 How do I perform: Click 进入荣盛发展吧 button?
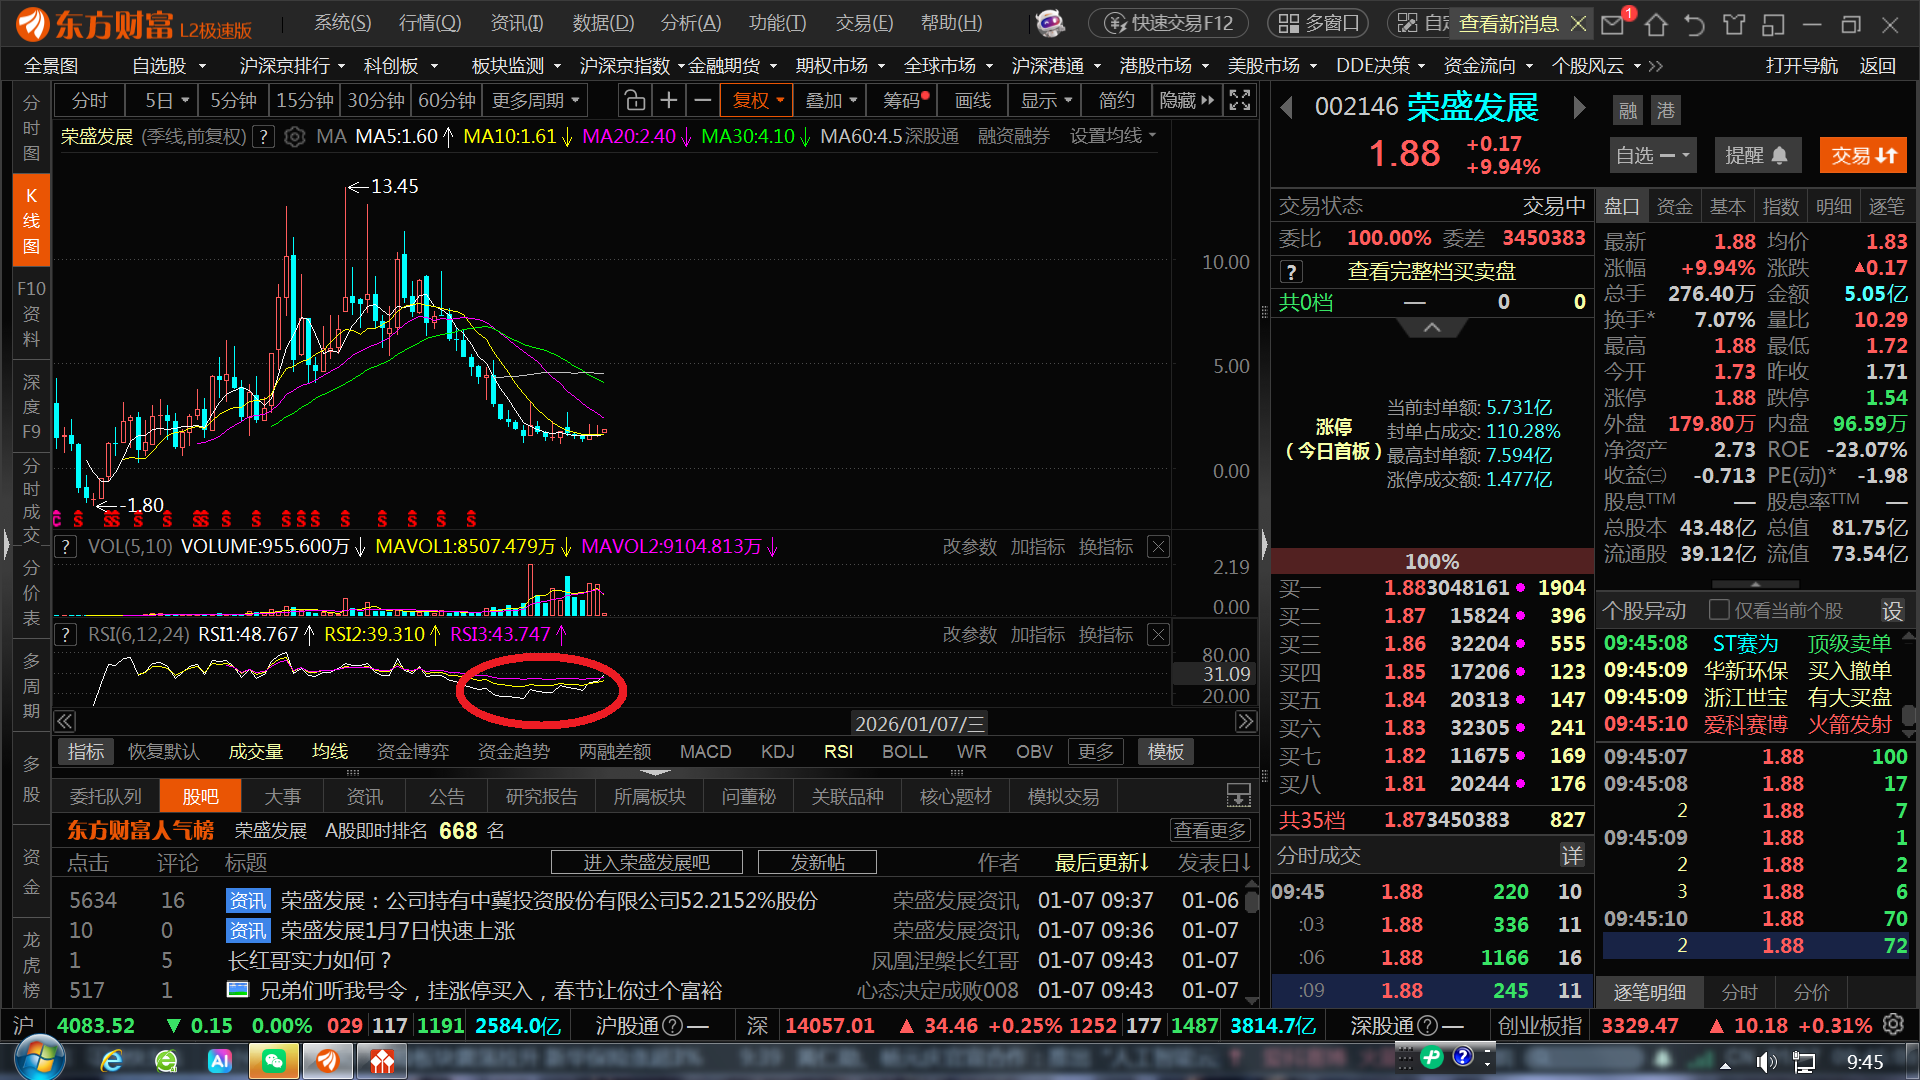pos(646,862)
